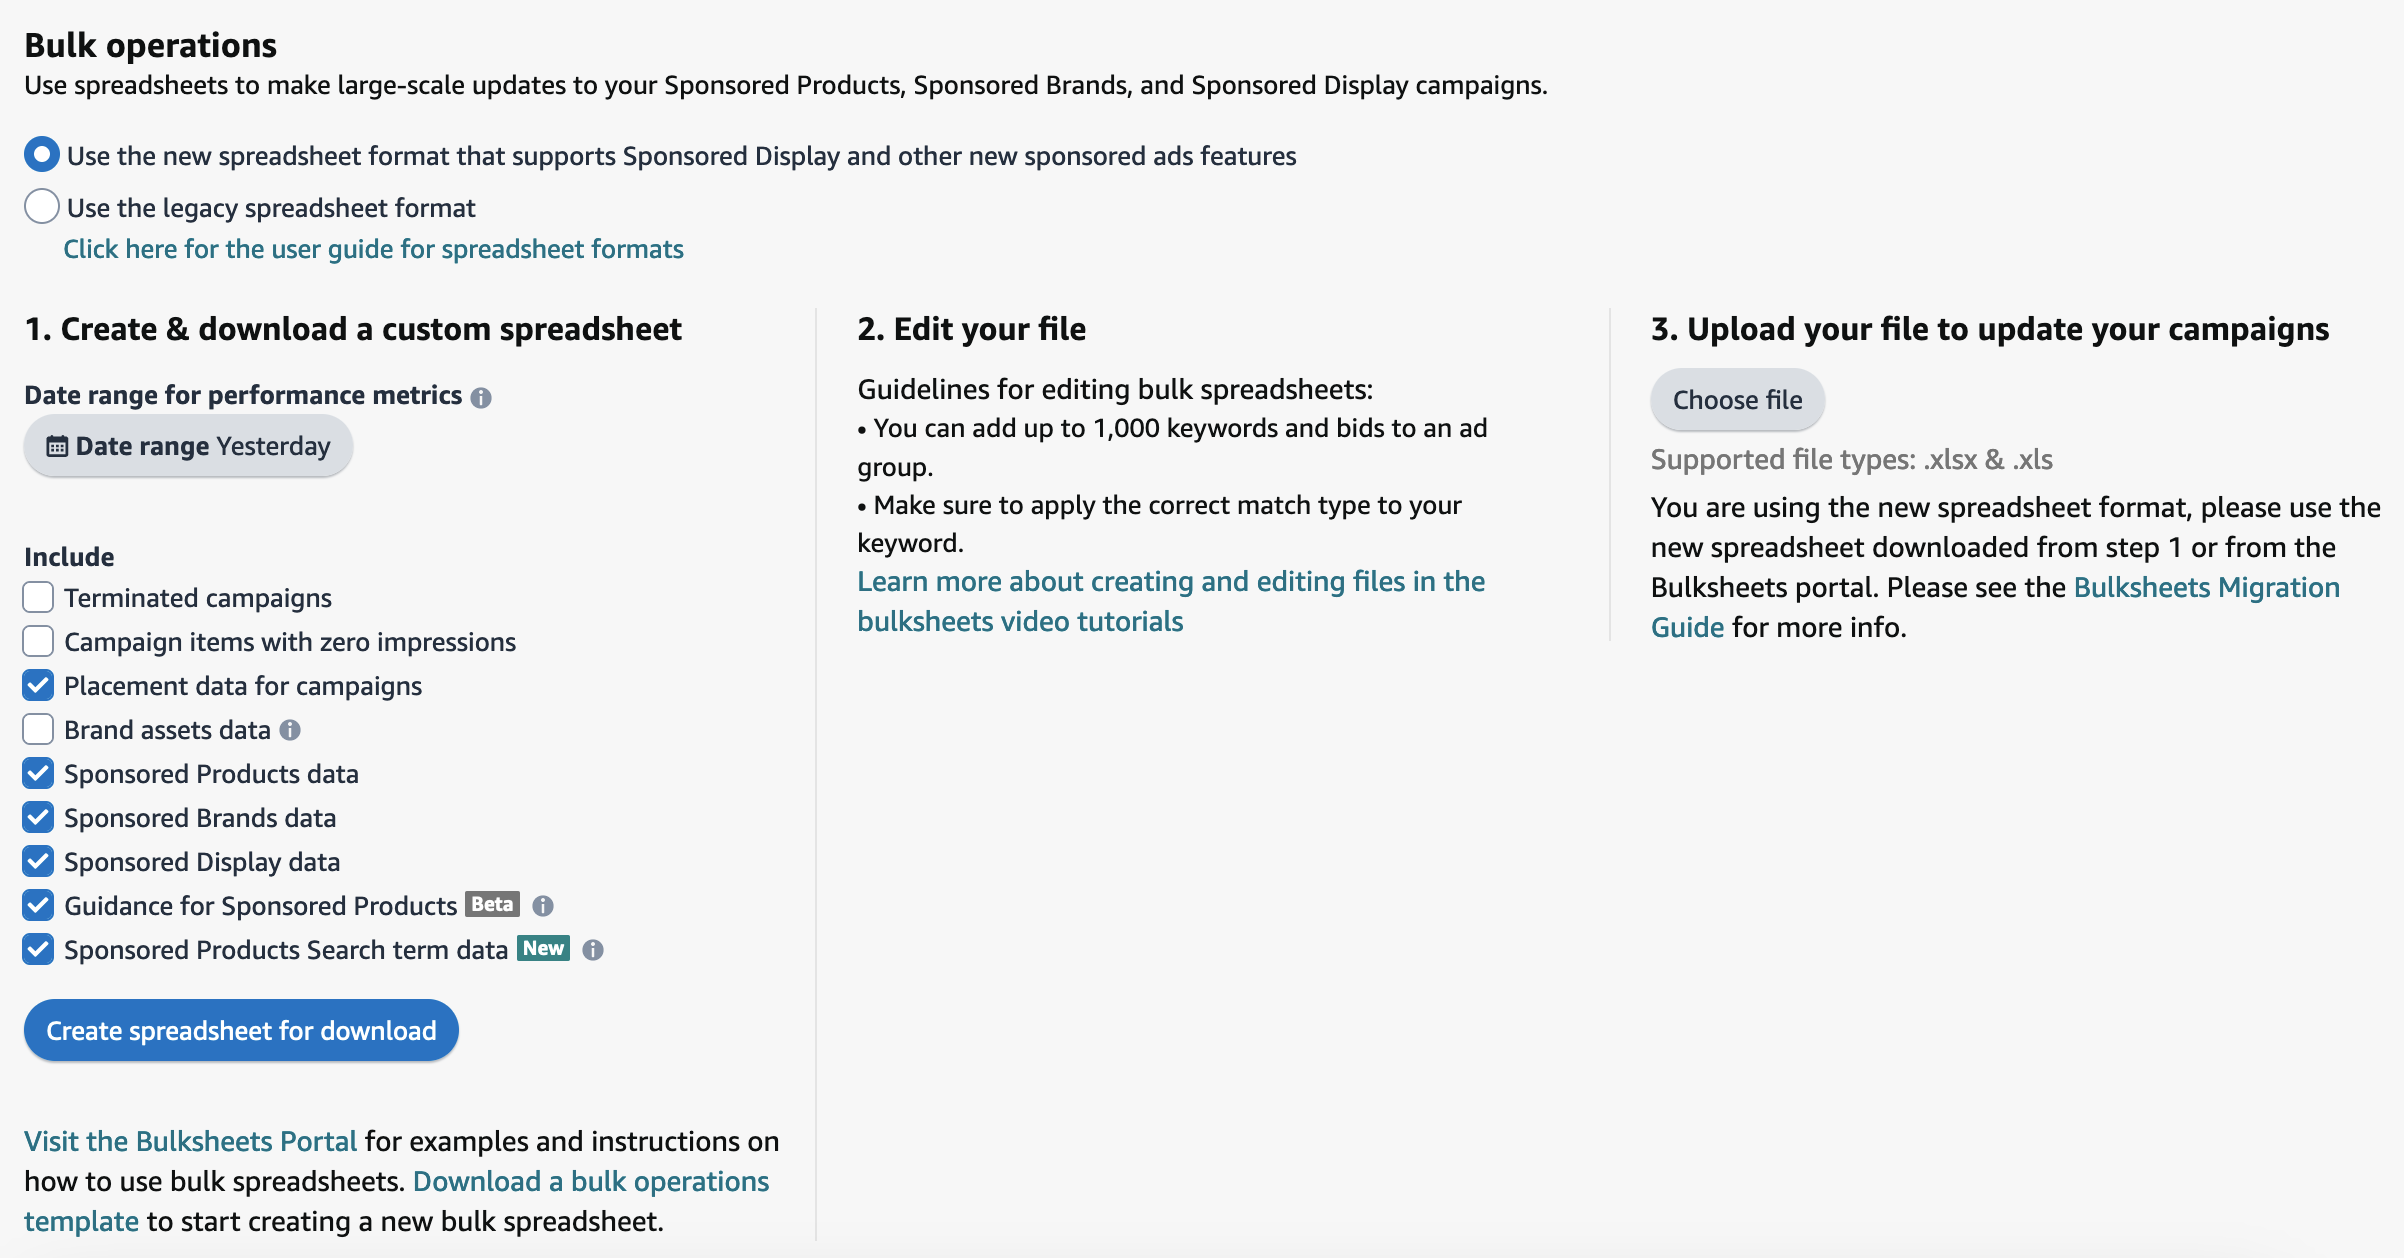Toggle Sponsored Display data checkbox
The image size is (2404, 1258).
(x=38, y=862)
